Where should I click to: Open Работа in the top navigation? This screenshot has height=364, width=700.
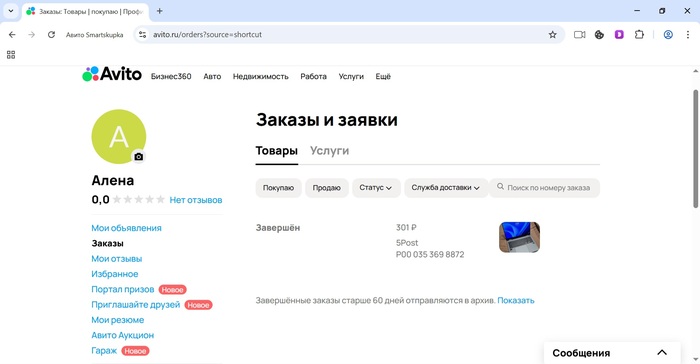[313, 76]
